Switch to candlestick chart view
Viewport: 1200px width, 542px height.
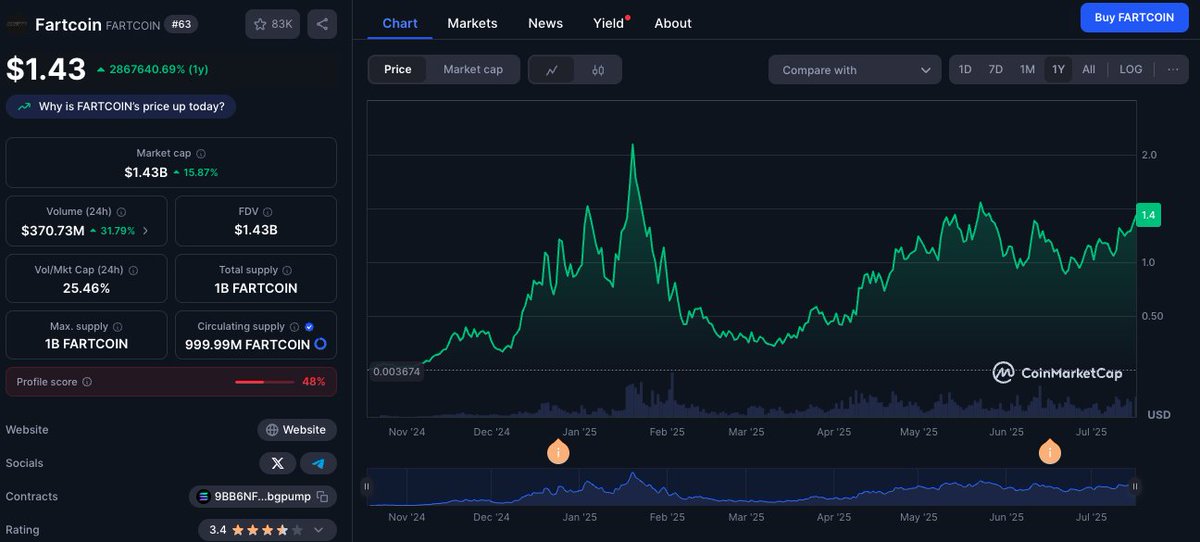[598, 70]
